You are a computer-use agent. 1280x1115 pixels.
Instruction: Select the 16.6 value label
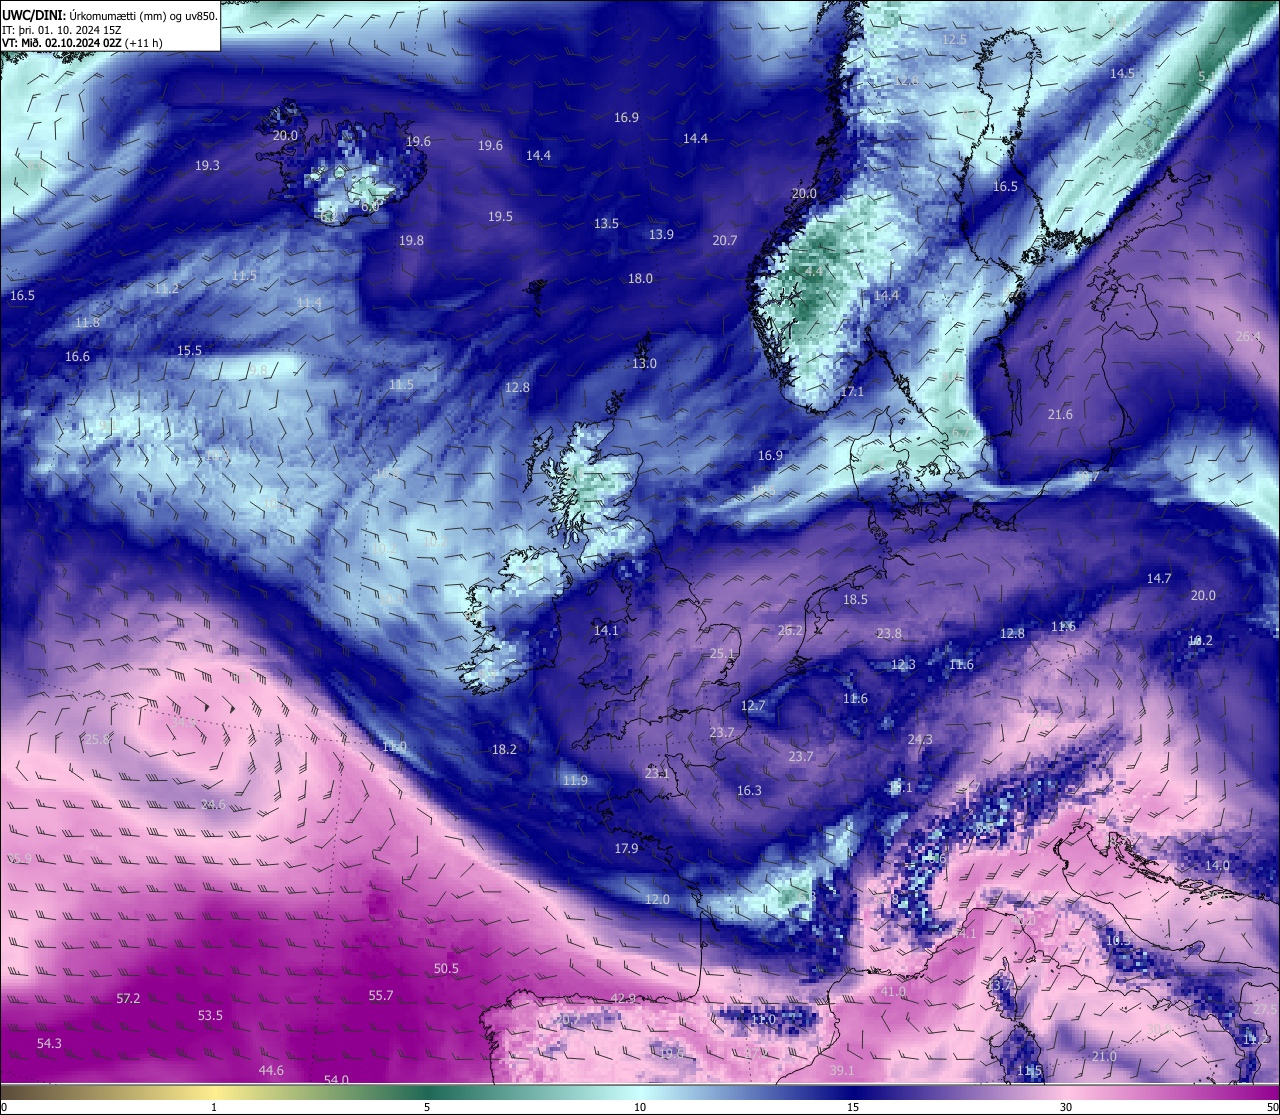point(77,356)
